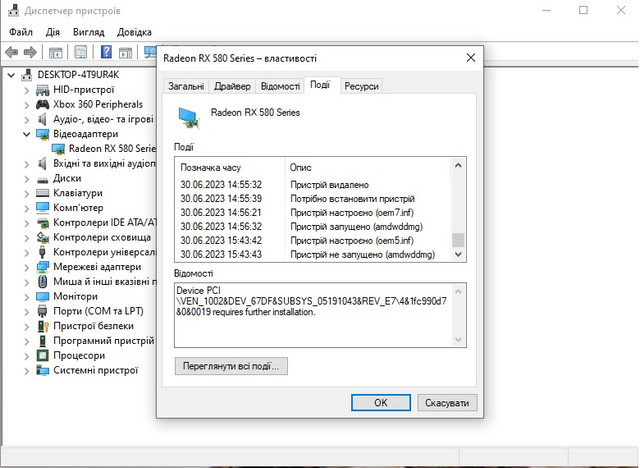Switch to the Відомості tab

click(280, 86)
